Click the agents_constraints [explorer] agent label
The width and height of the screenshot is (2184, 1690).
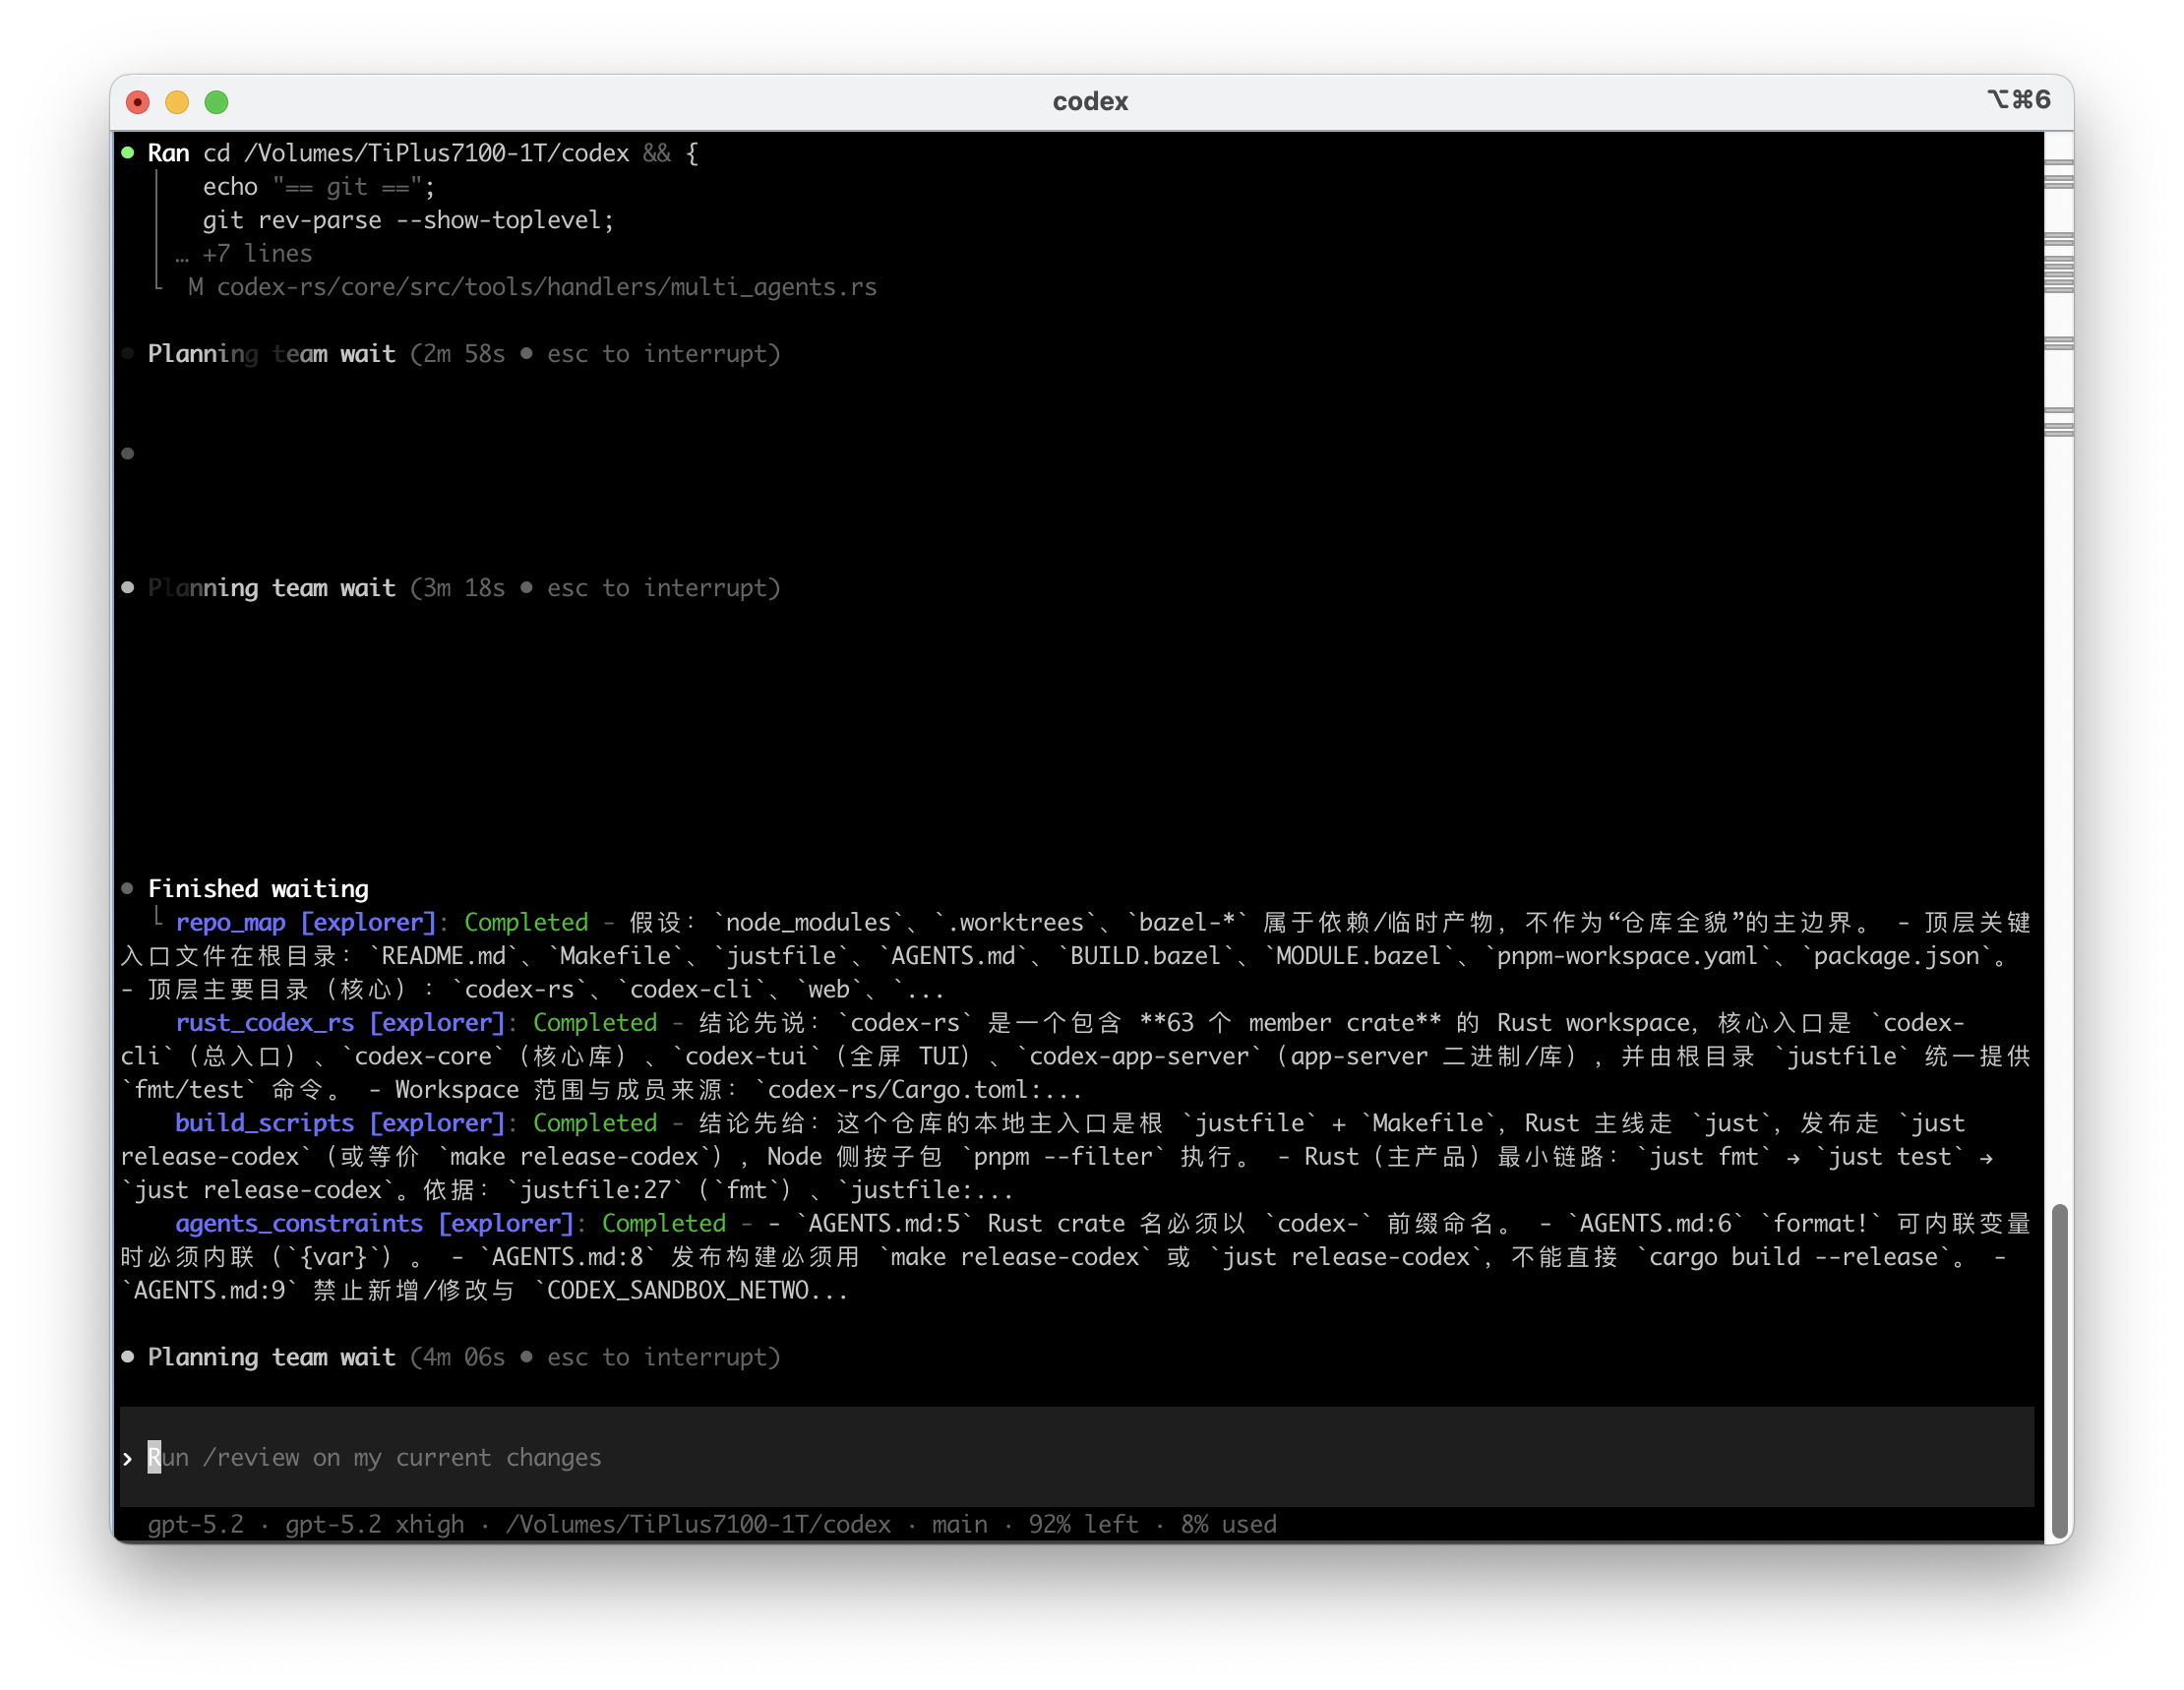click(374, 1223)
